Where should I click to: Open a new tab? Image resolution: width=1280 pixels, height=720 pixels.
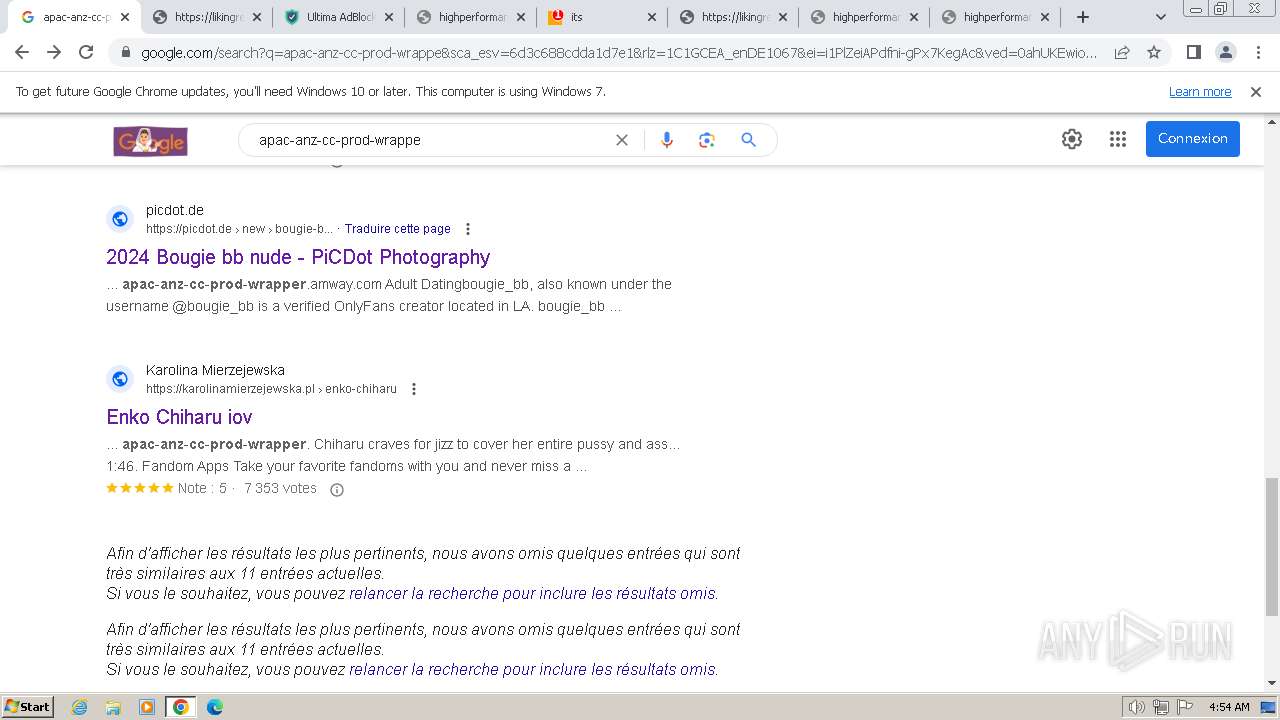1083,17
